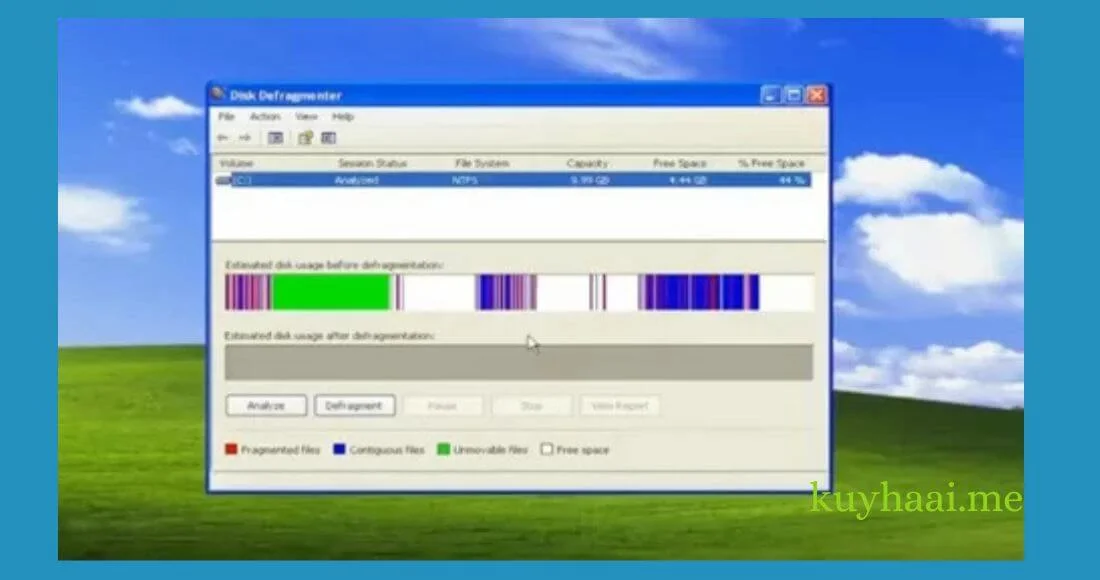Click the Forward arrow toolbar icon
The width and height of the screenshot is (1100, 580).
tap(245, 138)
